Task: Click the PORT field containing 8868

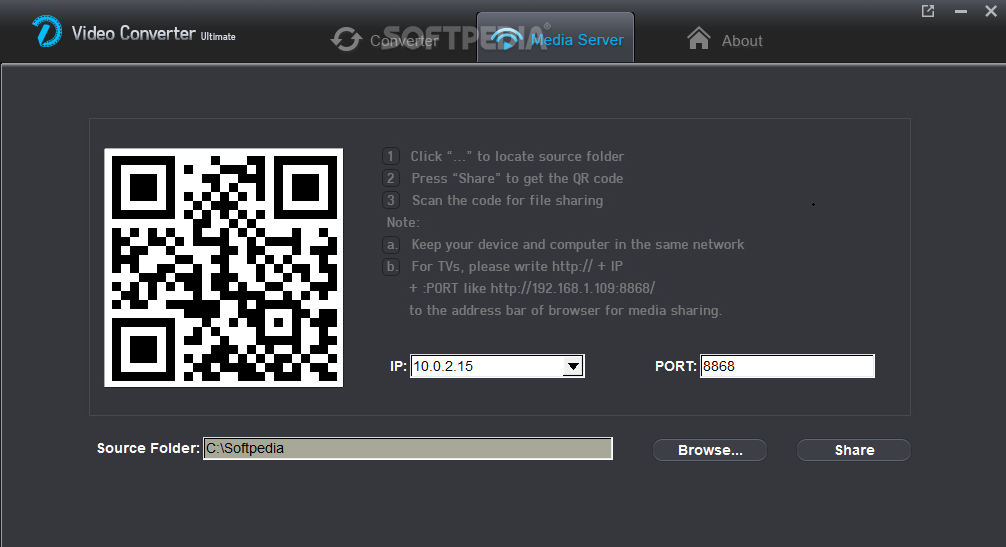Action: [x=787, y=366]
